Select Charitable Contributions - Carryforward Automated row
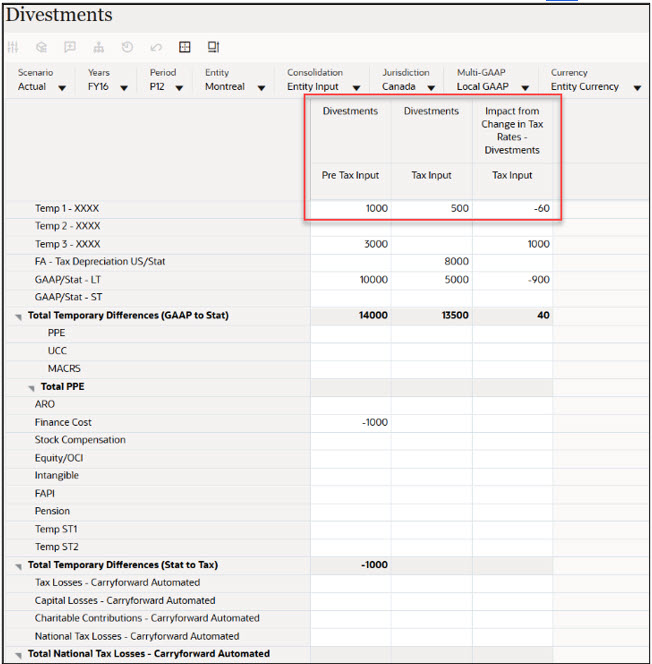 click(x=147, y=618)
